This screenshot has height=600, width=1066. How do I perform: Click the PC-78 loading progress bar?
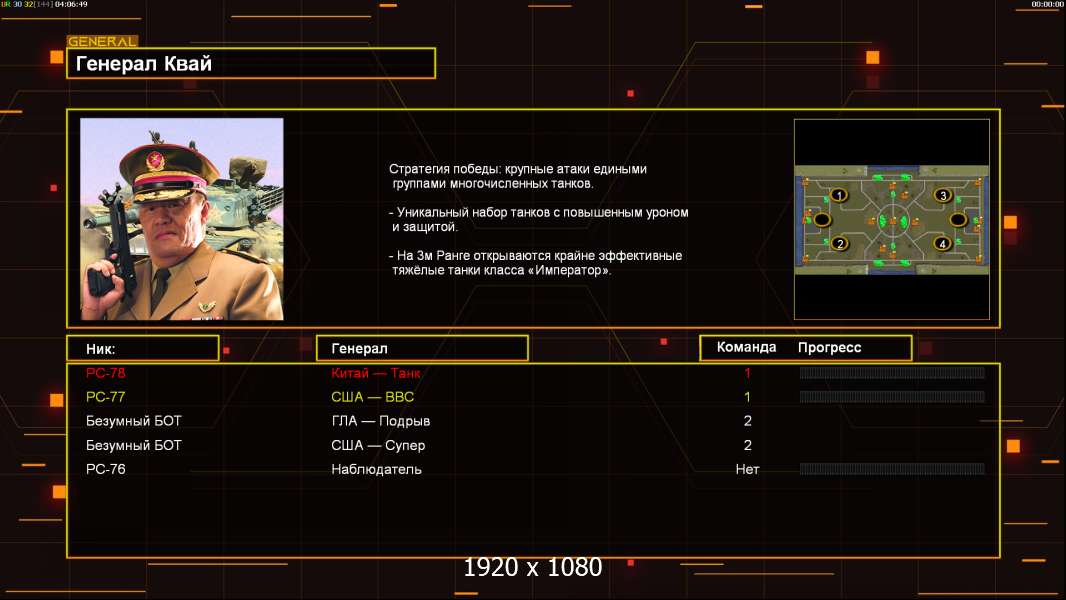click(892, 372)
